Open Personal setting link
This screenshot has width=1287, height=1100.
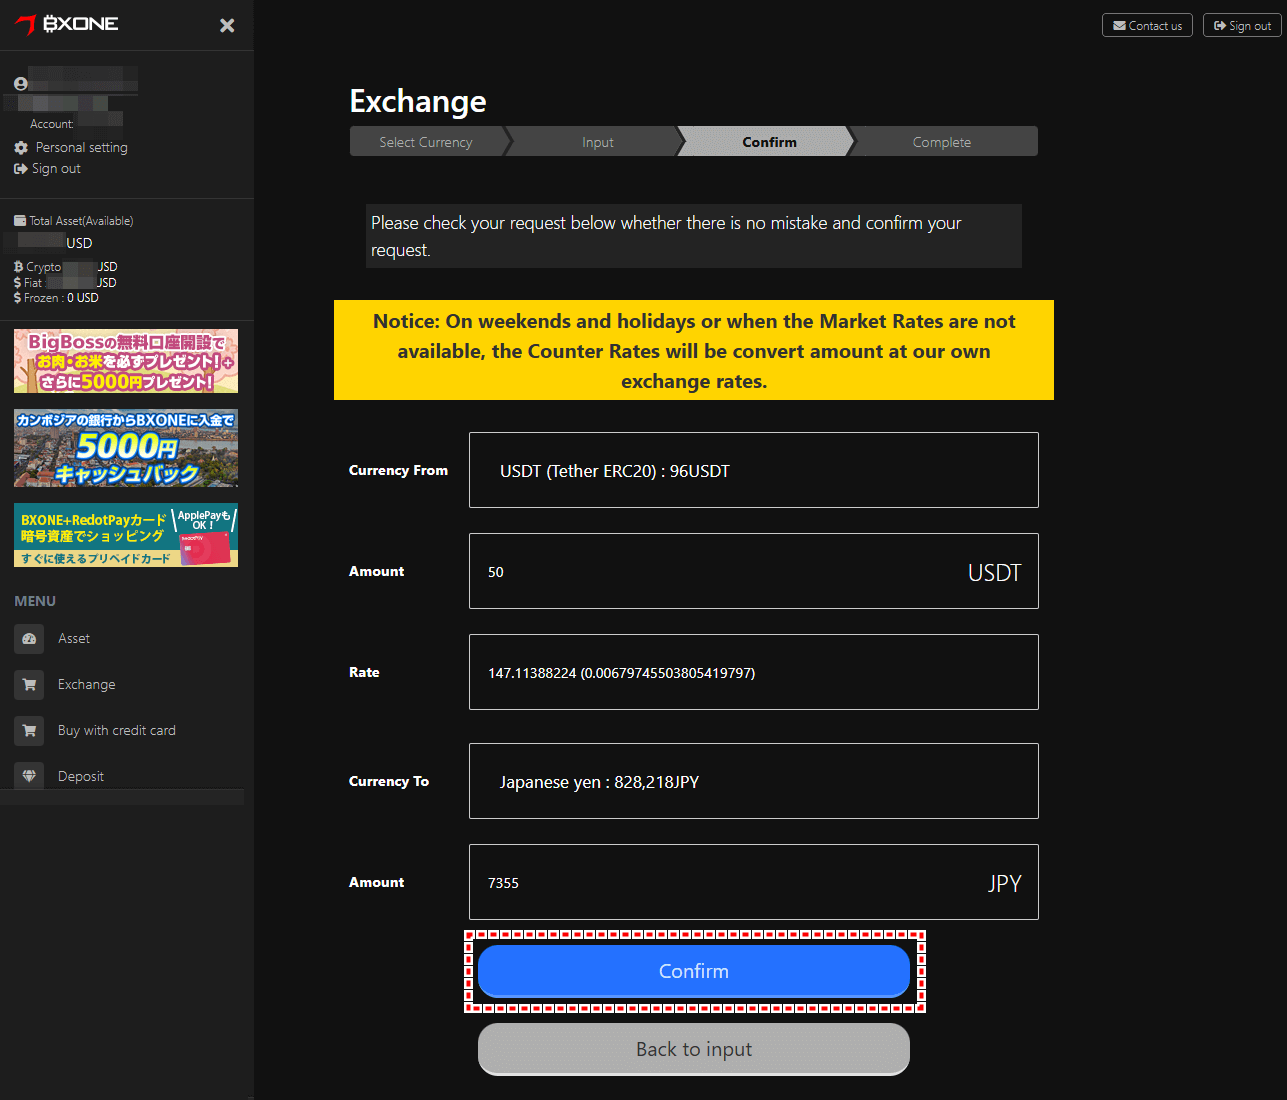82,147
